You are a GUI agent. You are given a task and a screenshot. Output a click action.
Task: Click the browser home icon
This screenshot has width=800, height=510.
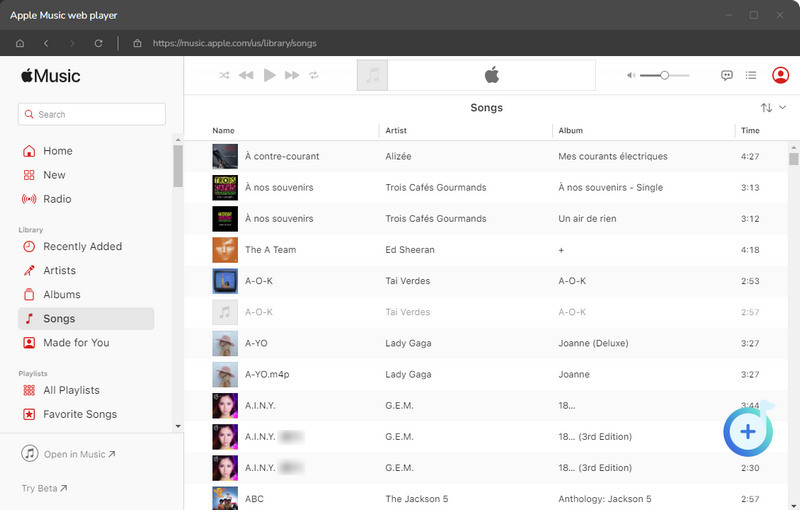click(20, 43)
